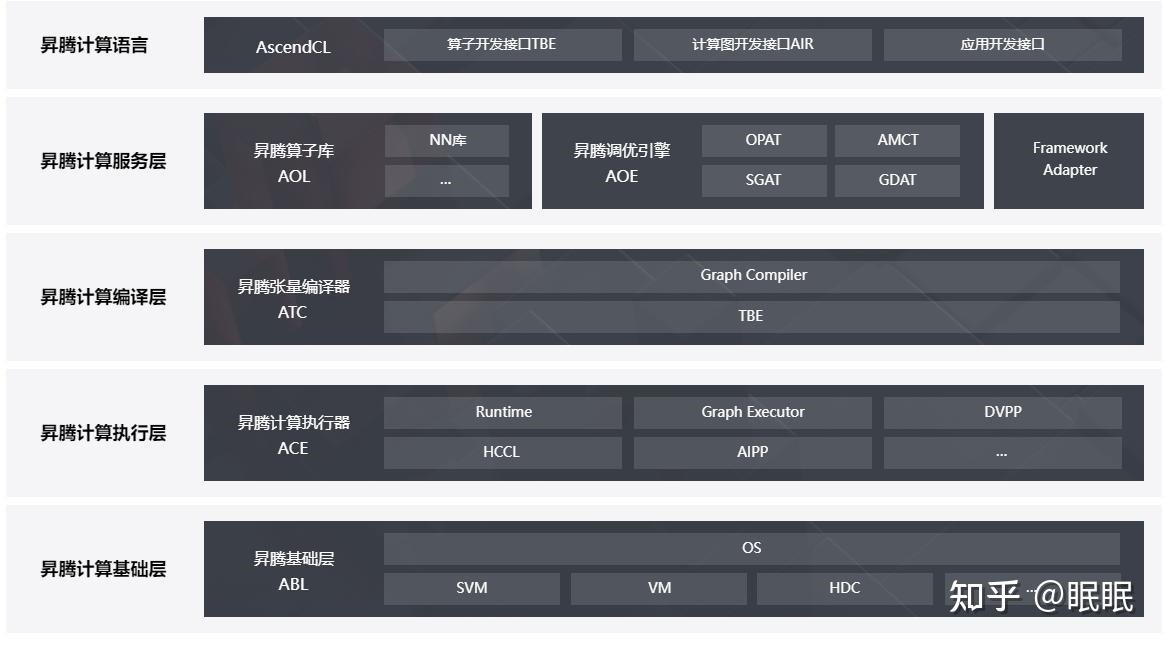This screenshot has height=647, width=1165.
Task: Click the SGAT box
Action: click(763, 180)
